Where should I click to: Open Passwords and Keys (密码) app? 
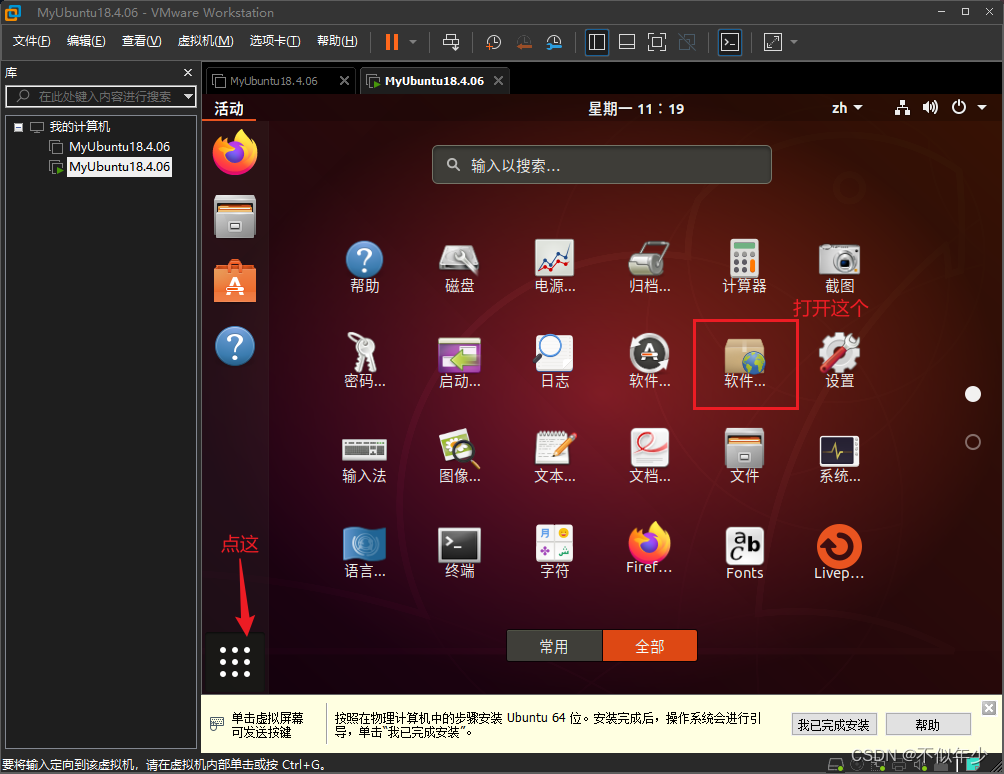364,361
